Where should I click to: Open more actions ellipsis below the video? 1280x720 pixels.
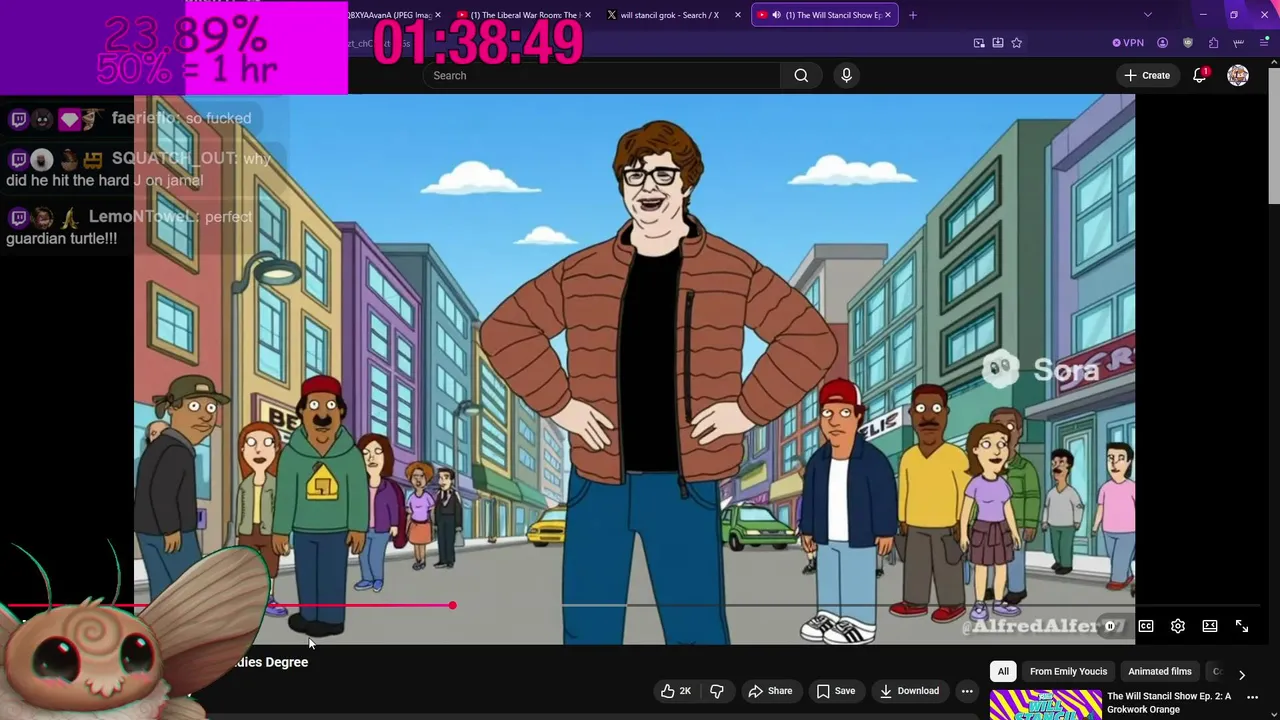pos(967,691)
